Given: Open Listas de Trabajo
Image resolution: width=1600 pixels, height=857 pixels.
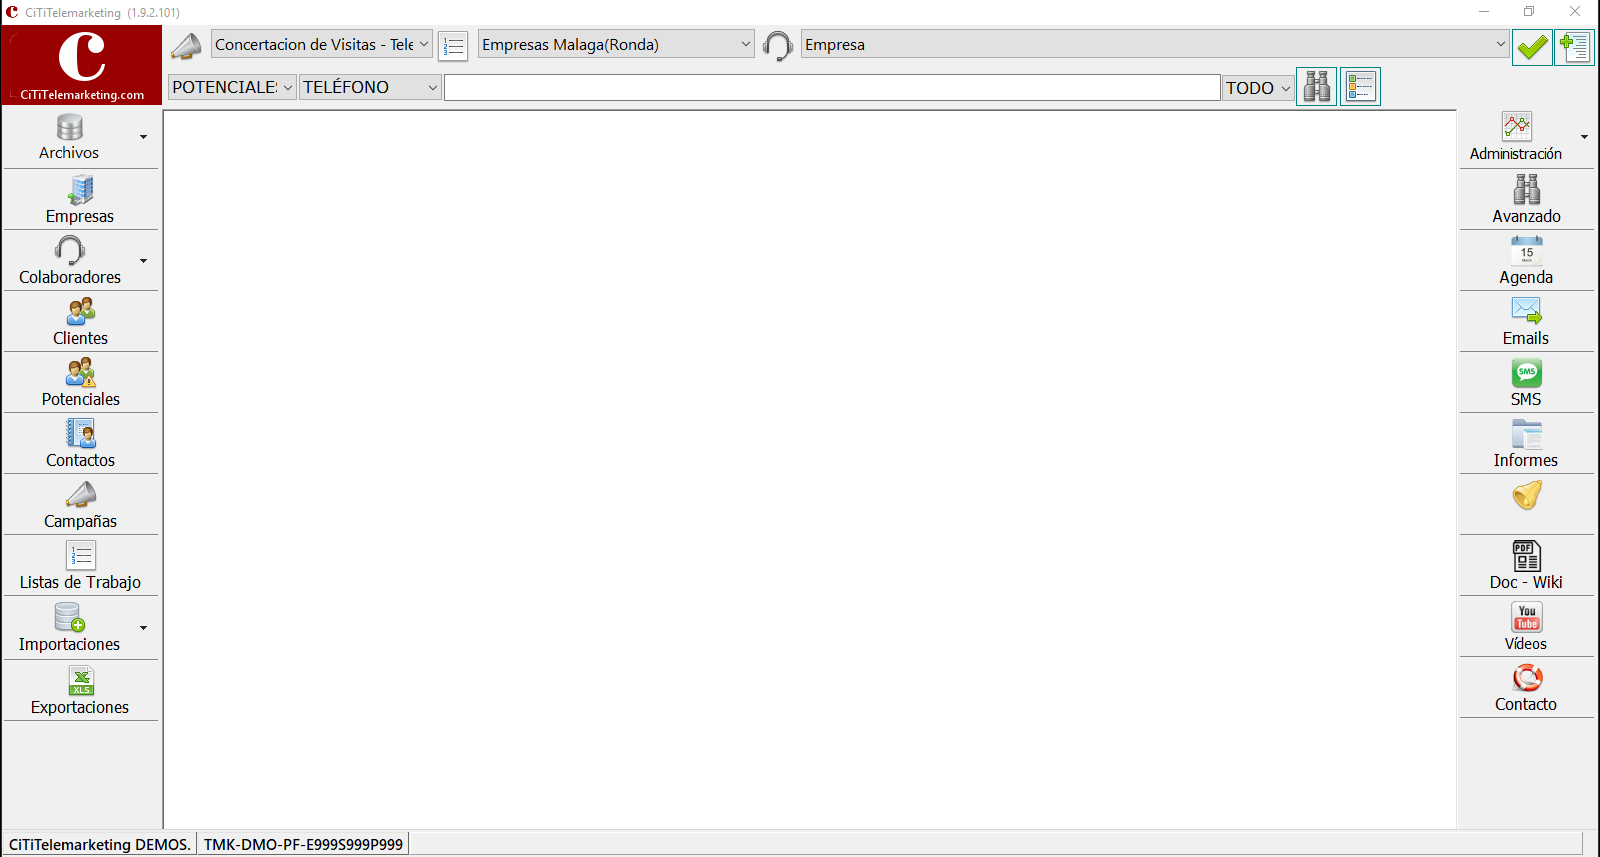Looking at the screenshot, I should click(80, 566).
